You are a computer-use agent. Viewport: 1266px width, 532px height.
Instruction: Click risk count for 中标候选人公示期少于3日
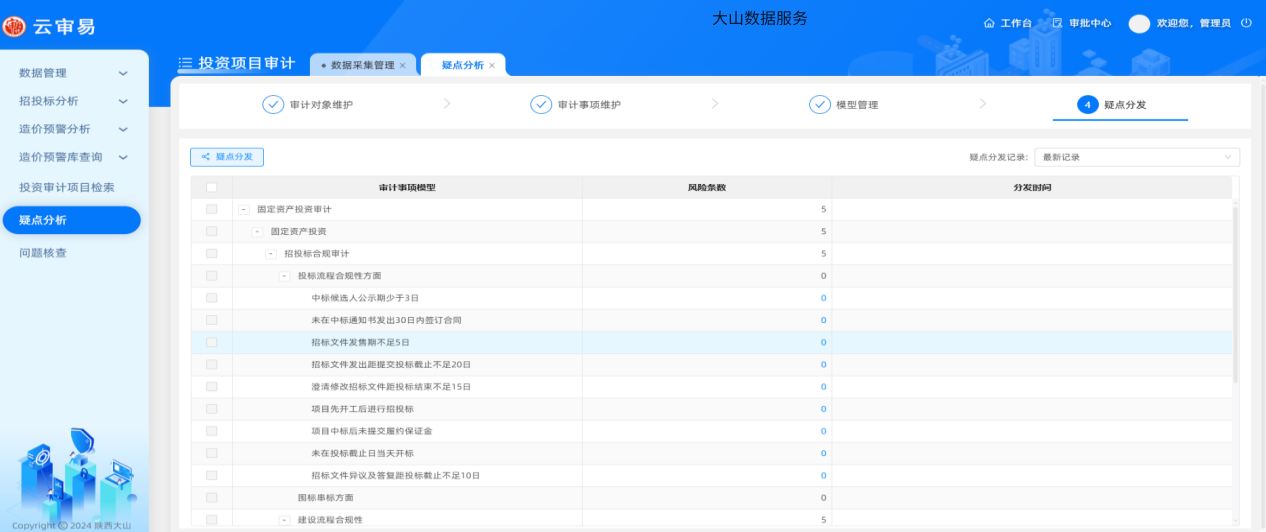(x=824, y=298)
